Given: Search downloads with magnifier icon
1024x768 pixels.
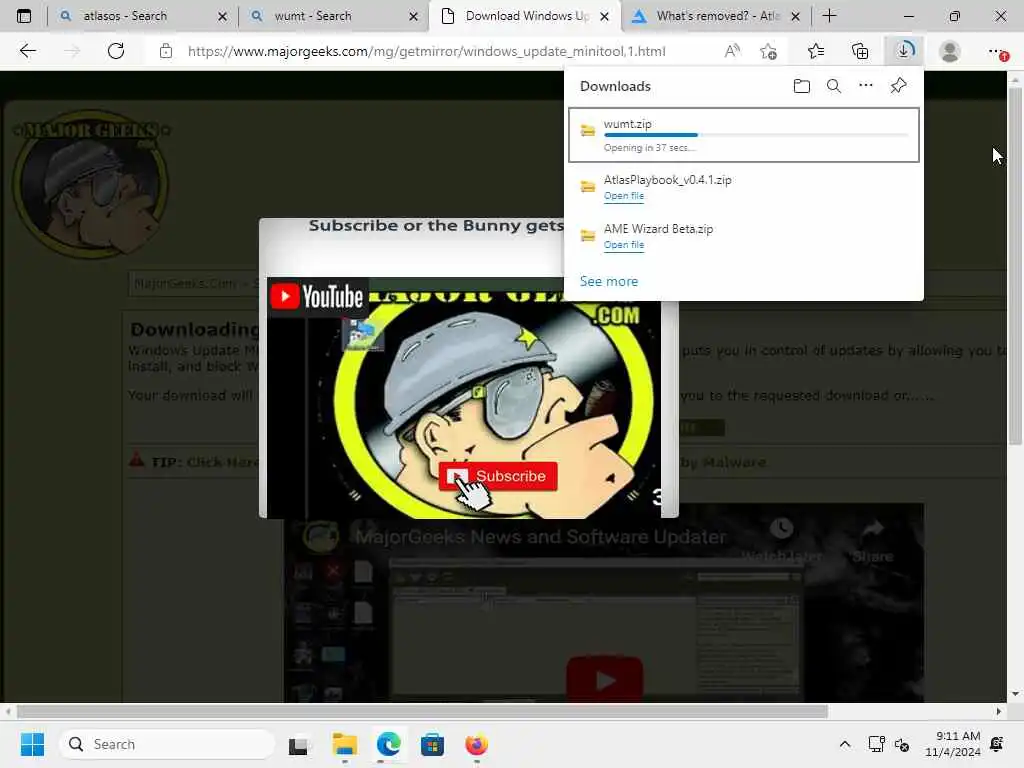Looking at the screenshot, I should [833, 86].
